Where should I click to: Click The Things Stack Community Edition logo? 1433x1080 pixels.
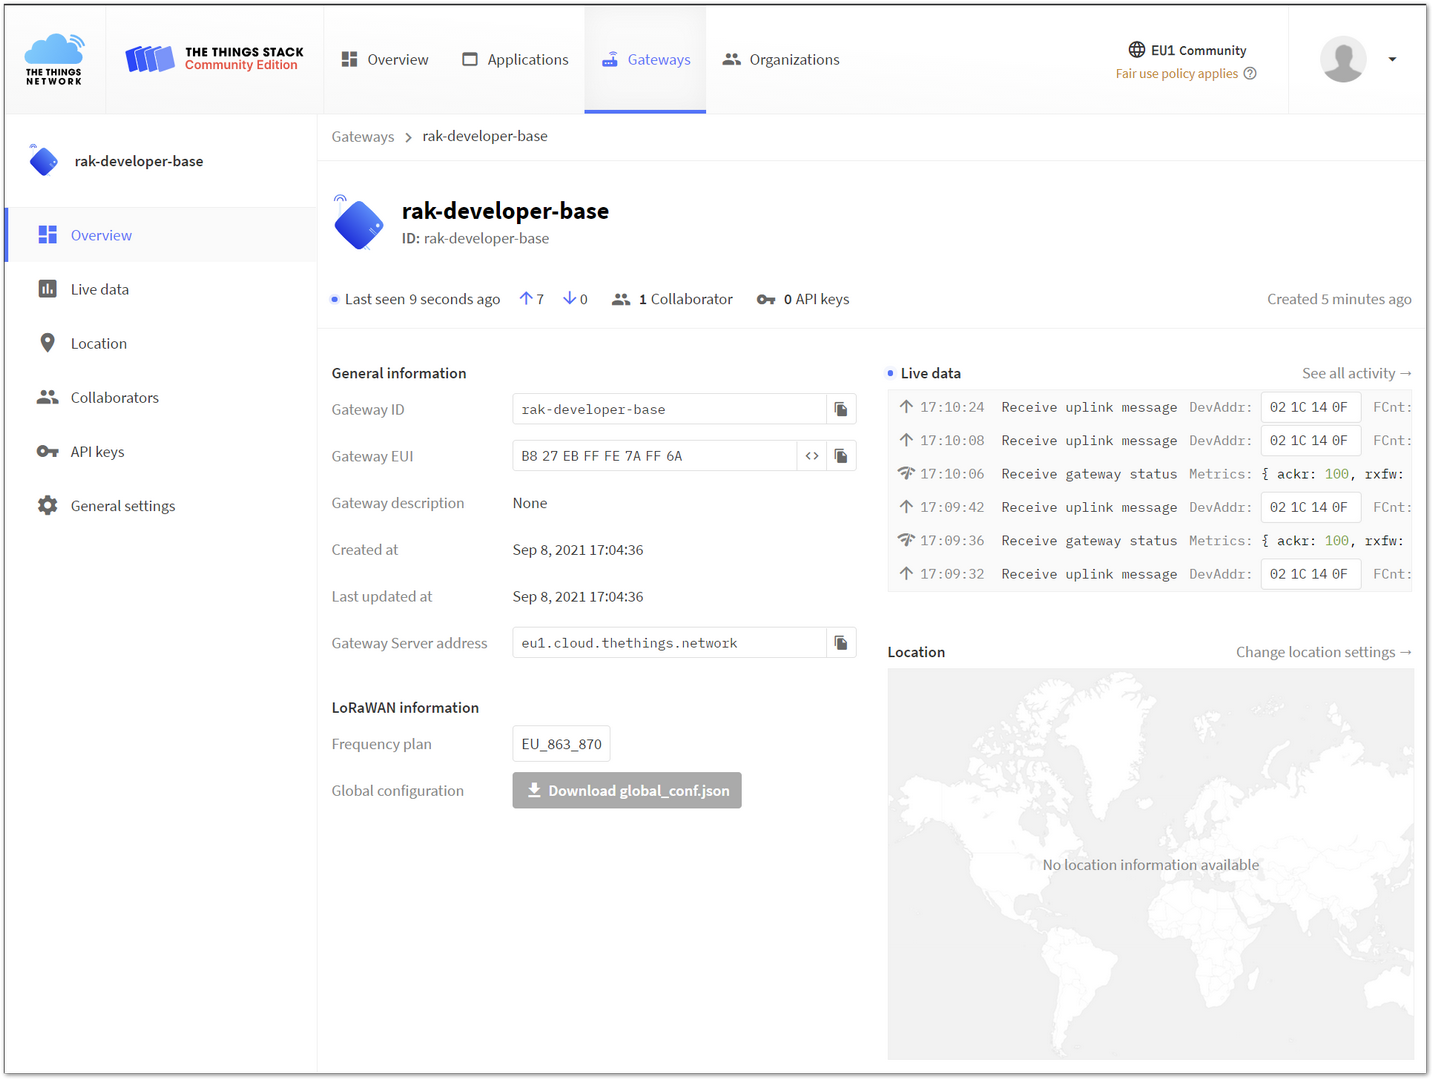214,59
